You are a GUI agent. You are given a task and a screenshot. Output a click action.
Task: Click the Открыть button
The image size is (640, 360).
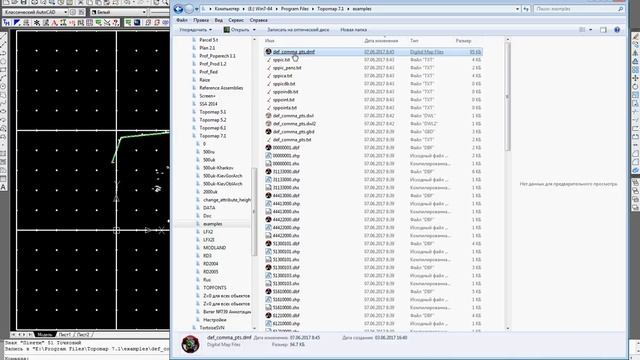pos(237,30)
